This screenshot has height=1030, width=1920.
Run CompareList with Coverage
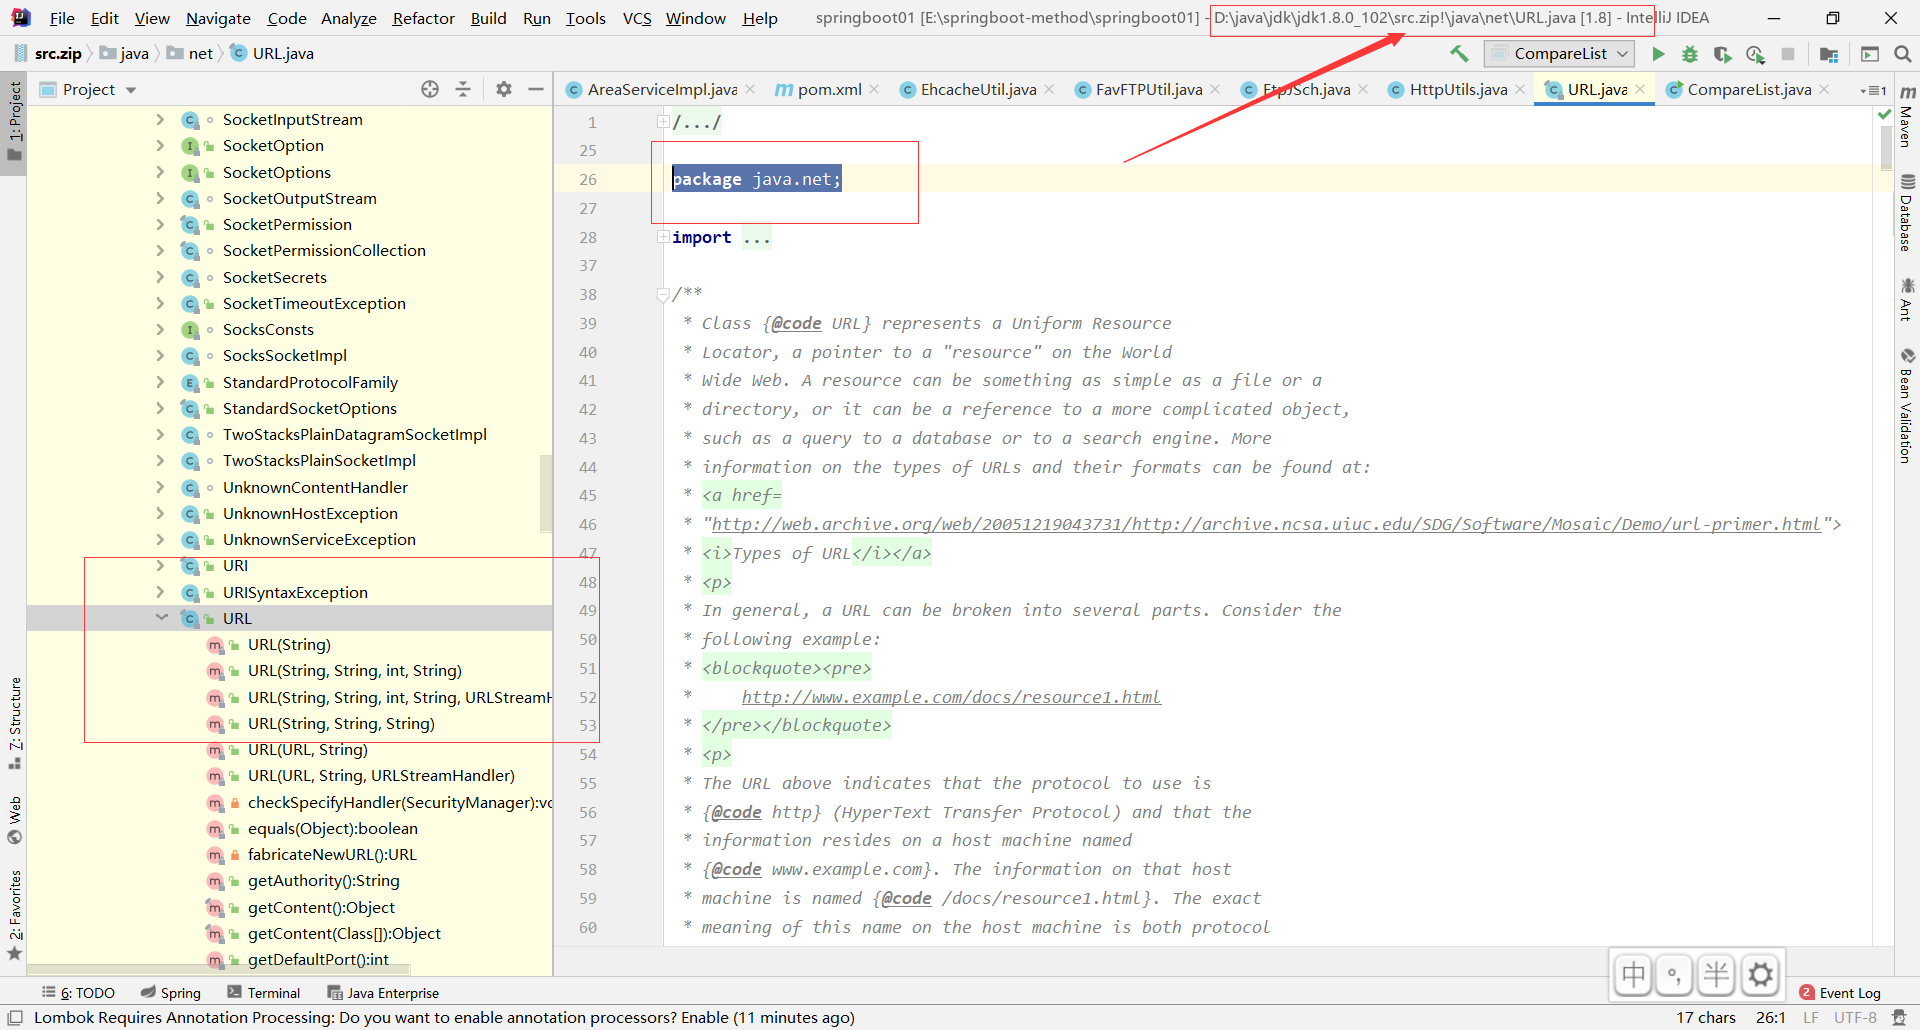click(x=1723, y=55)
